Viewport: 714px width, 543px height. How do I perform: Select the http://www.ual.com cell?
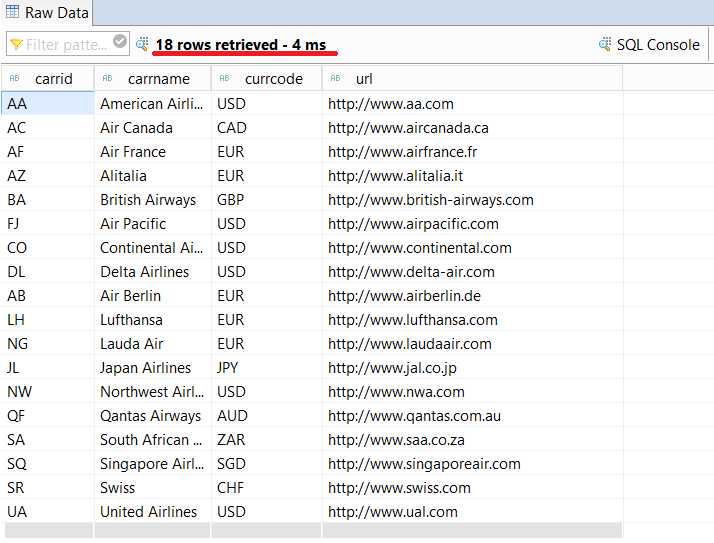pyautogui.click(x=472, y=512)
